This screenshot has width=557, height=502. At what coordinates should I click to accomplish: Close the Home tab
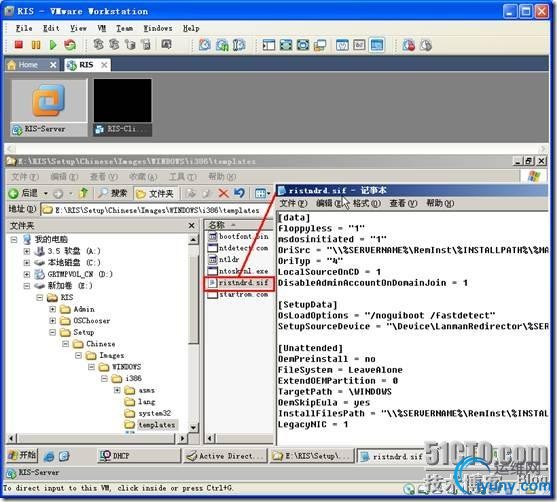point(53,65)
